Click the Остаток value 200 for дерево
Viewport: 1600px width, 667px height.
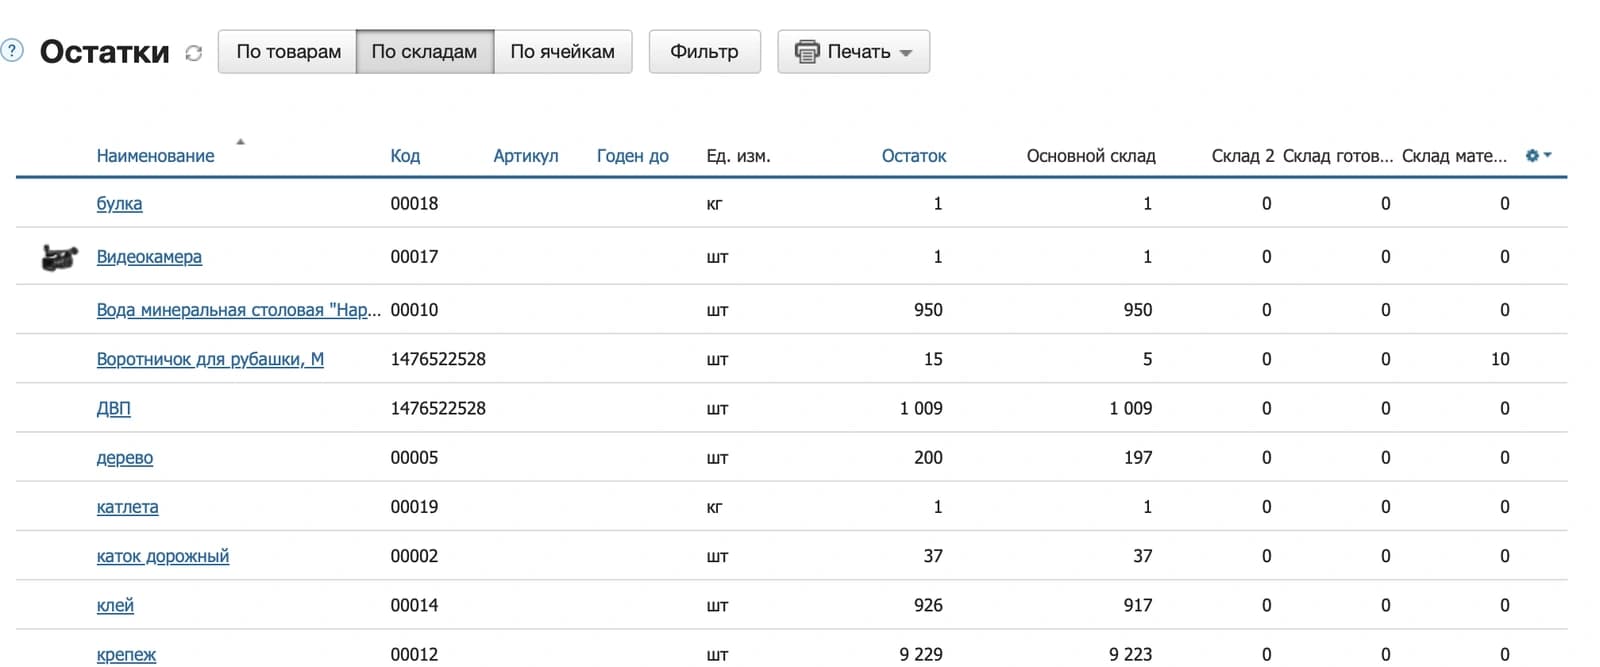[928, 458]
